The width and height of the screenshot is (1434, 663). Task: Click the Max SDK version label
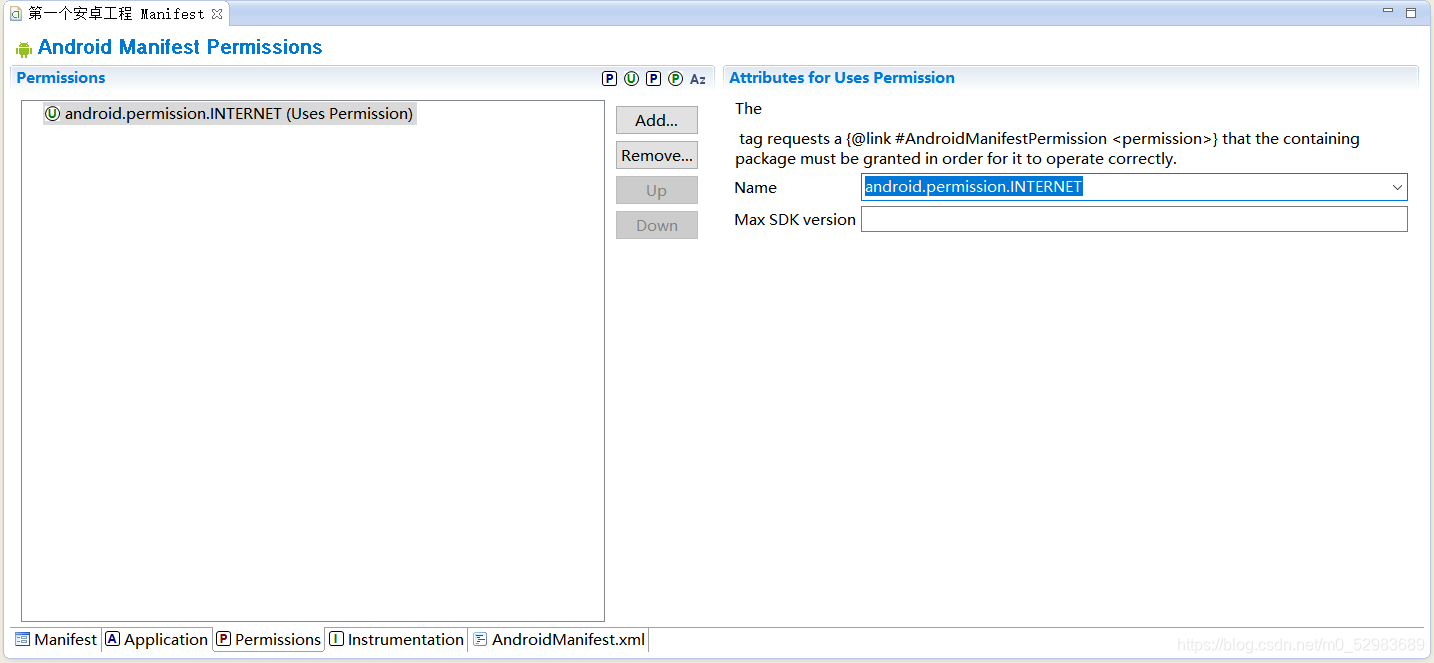tap(795, 220)
